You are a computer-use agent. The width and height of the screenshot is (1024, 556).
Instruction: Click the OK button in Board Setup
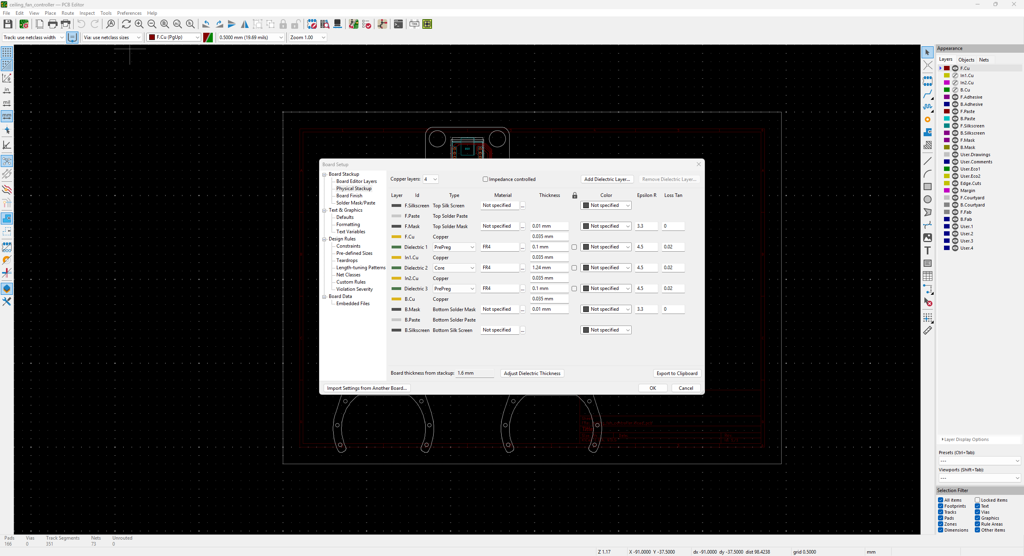coord(652,388)
